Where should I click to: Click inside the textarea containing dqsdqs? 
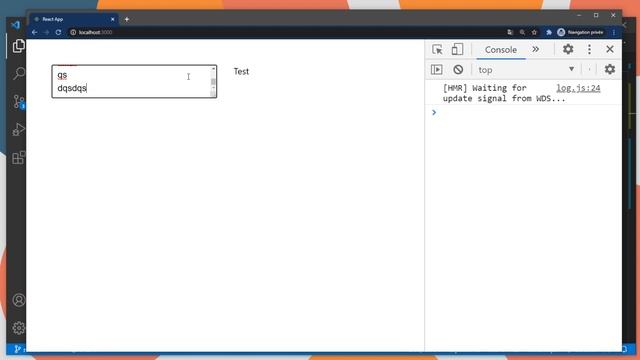[x=131, y=82]
